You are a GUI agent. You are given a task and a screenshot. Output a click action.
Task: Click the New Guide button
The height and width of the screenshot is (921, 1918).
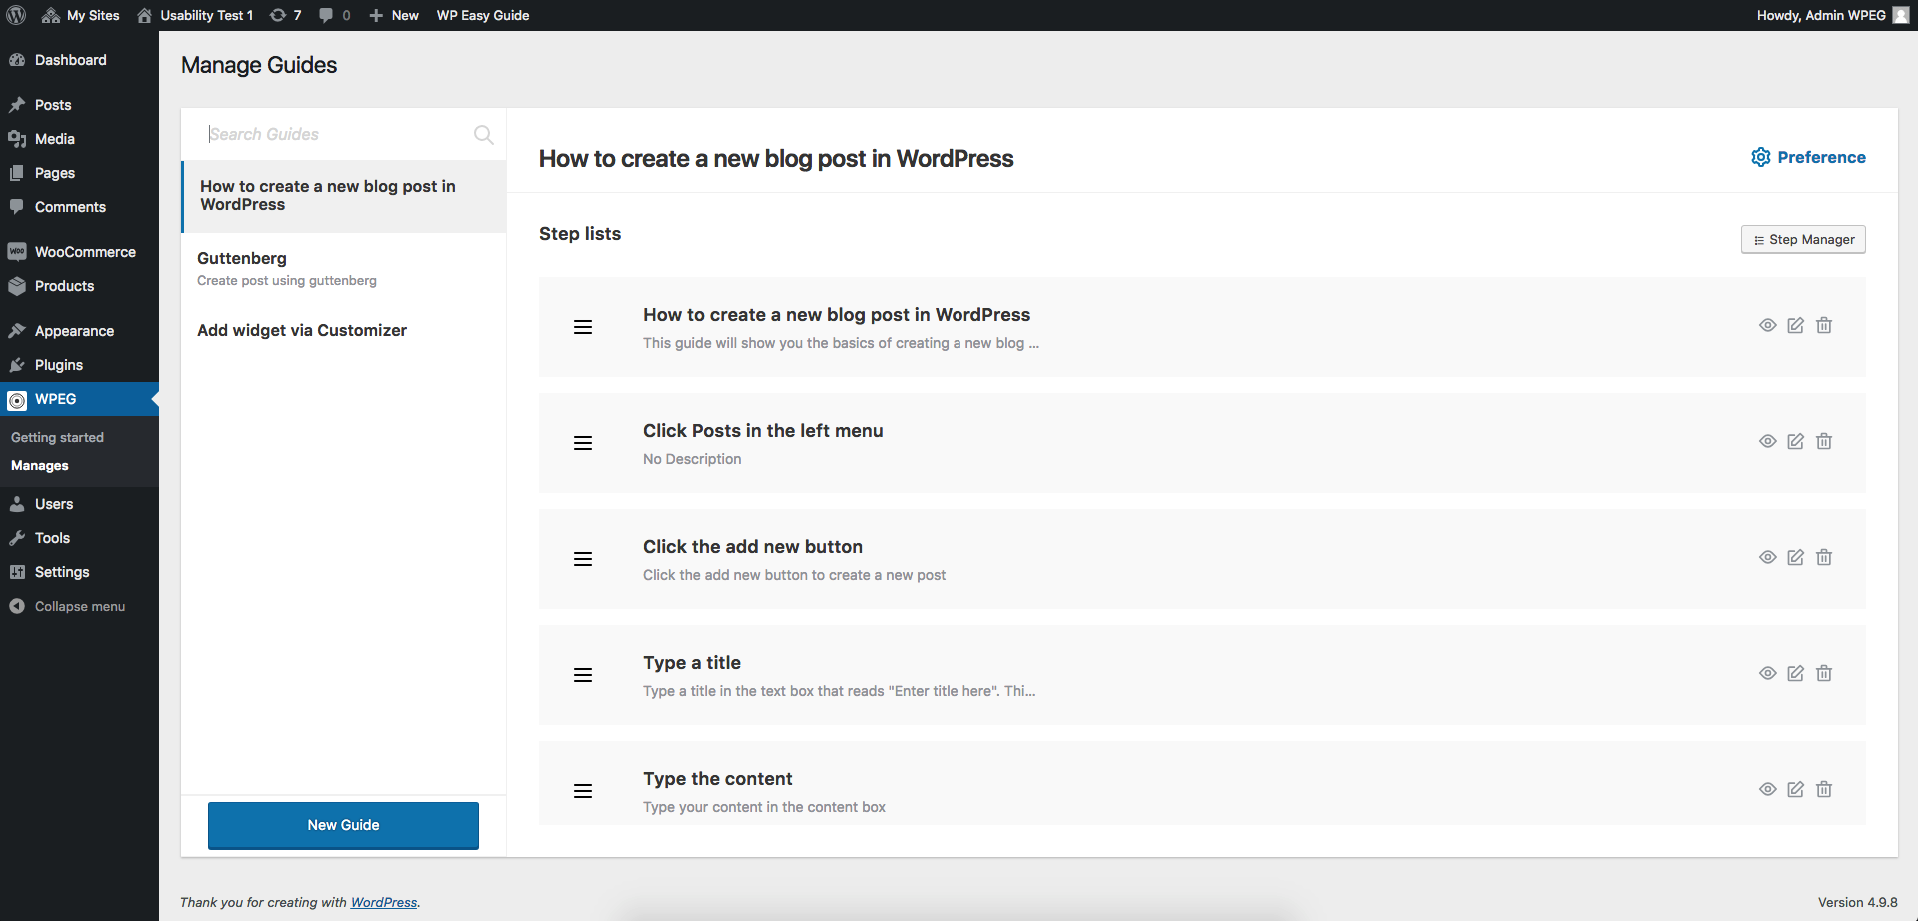tap(343, 825)
